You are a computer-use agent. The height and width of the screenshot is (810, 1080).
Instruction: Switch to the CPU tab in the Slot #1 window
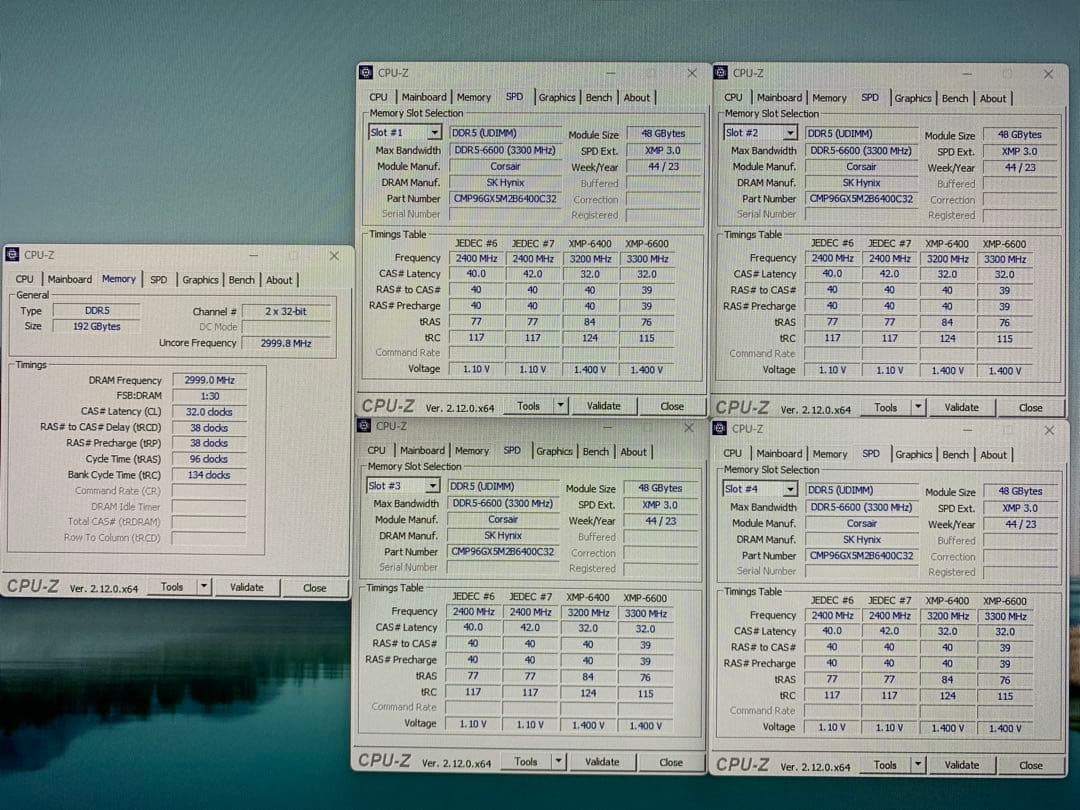pyautogui.click(x=377, y=97)
